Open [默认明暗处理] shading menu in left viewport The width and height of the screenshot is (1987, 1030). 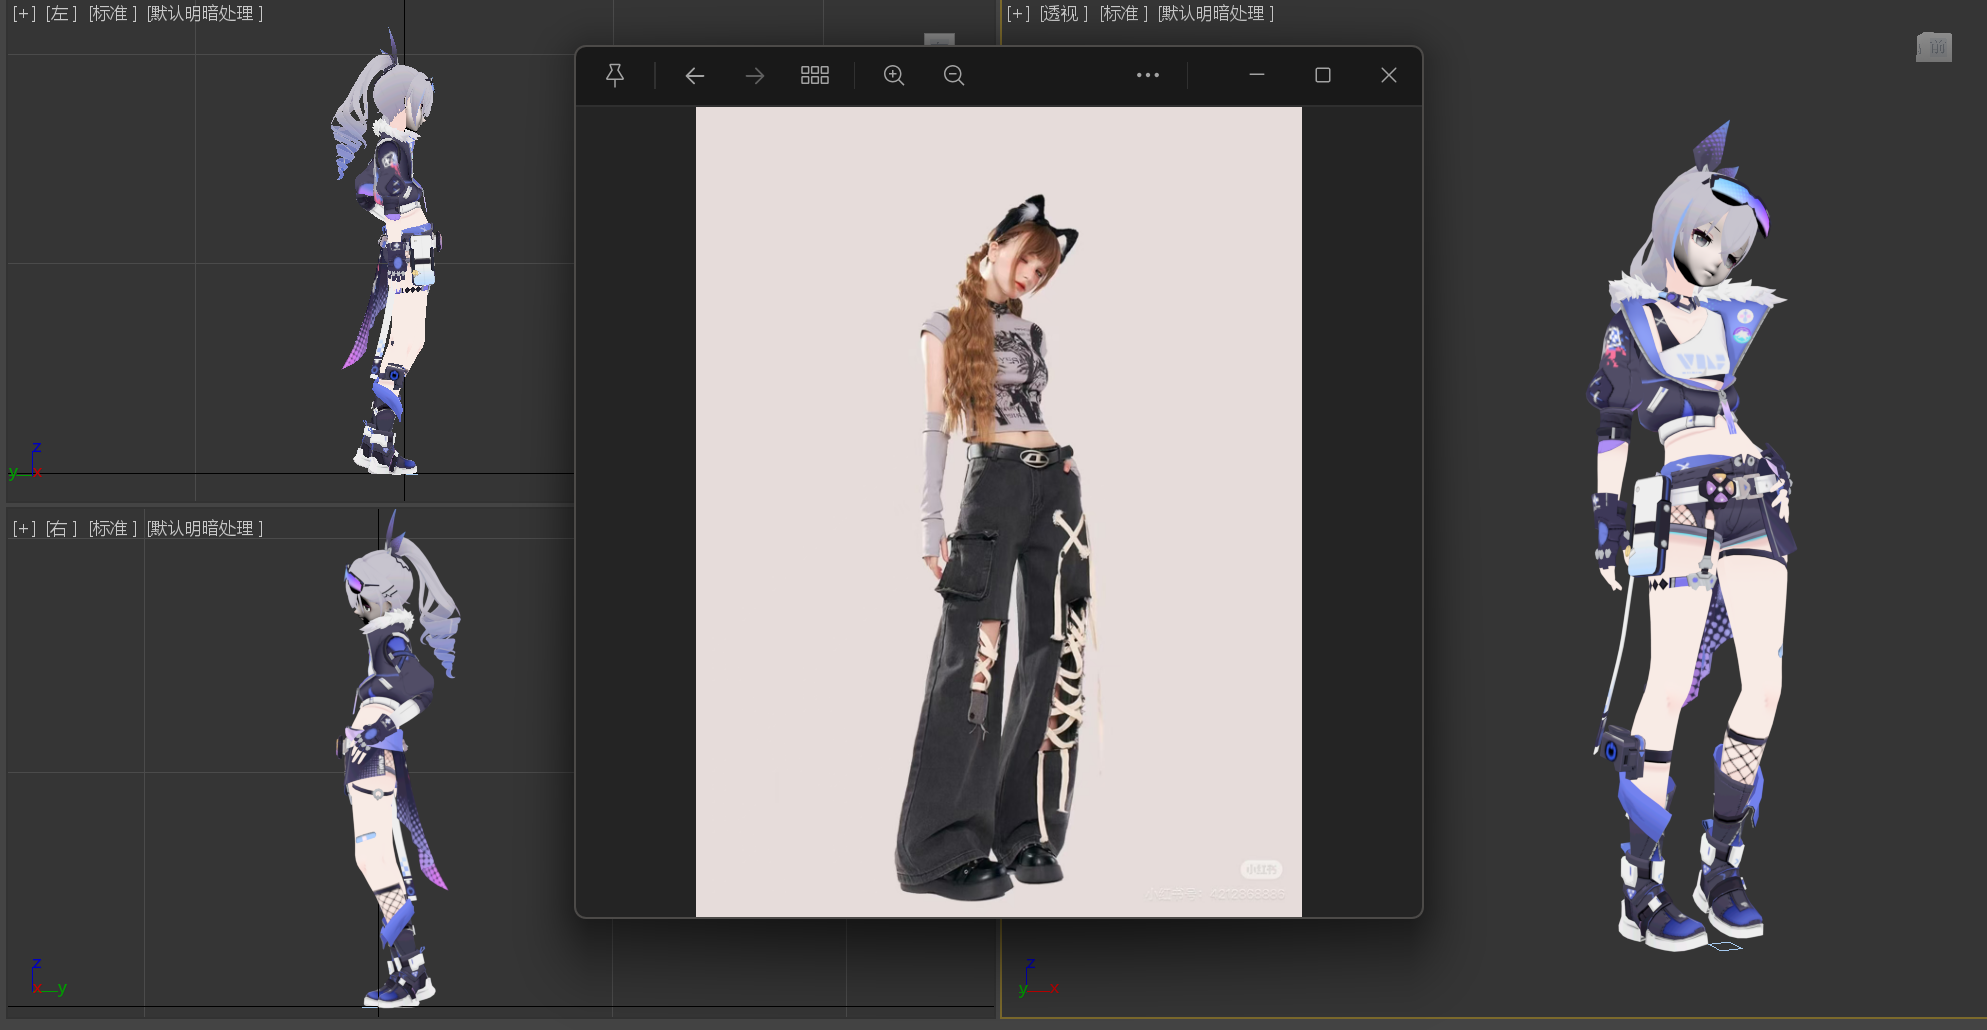(x=205, y=14)
